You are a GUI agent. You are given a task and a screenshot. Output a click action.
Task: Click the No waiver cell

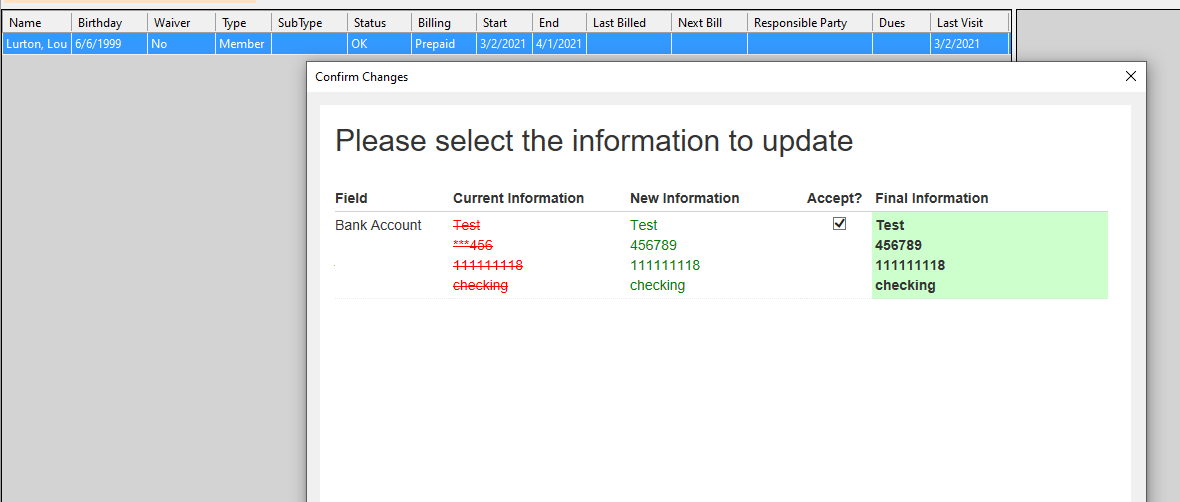coord(181,44)
